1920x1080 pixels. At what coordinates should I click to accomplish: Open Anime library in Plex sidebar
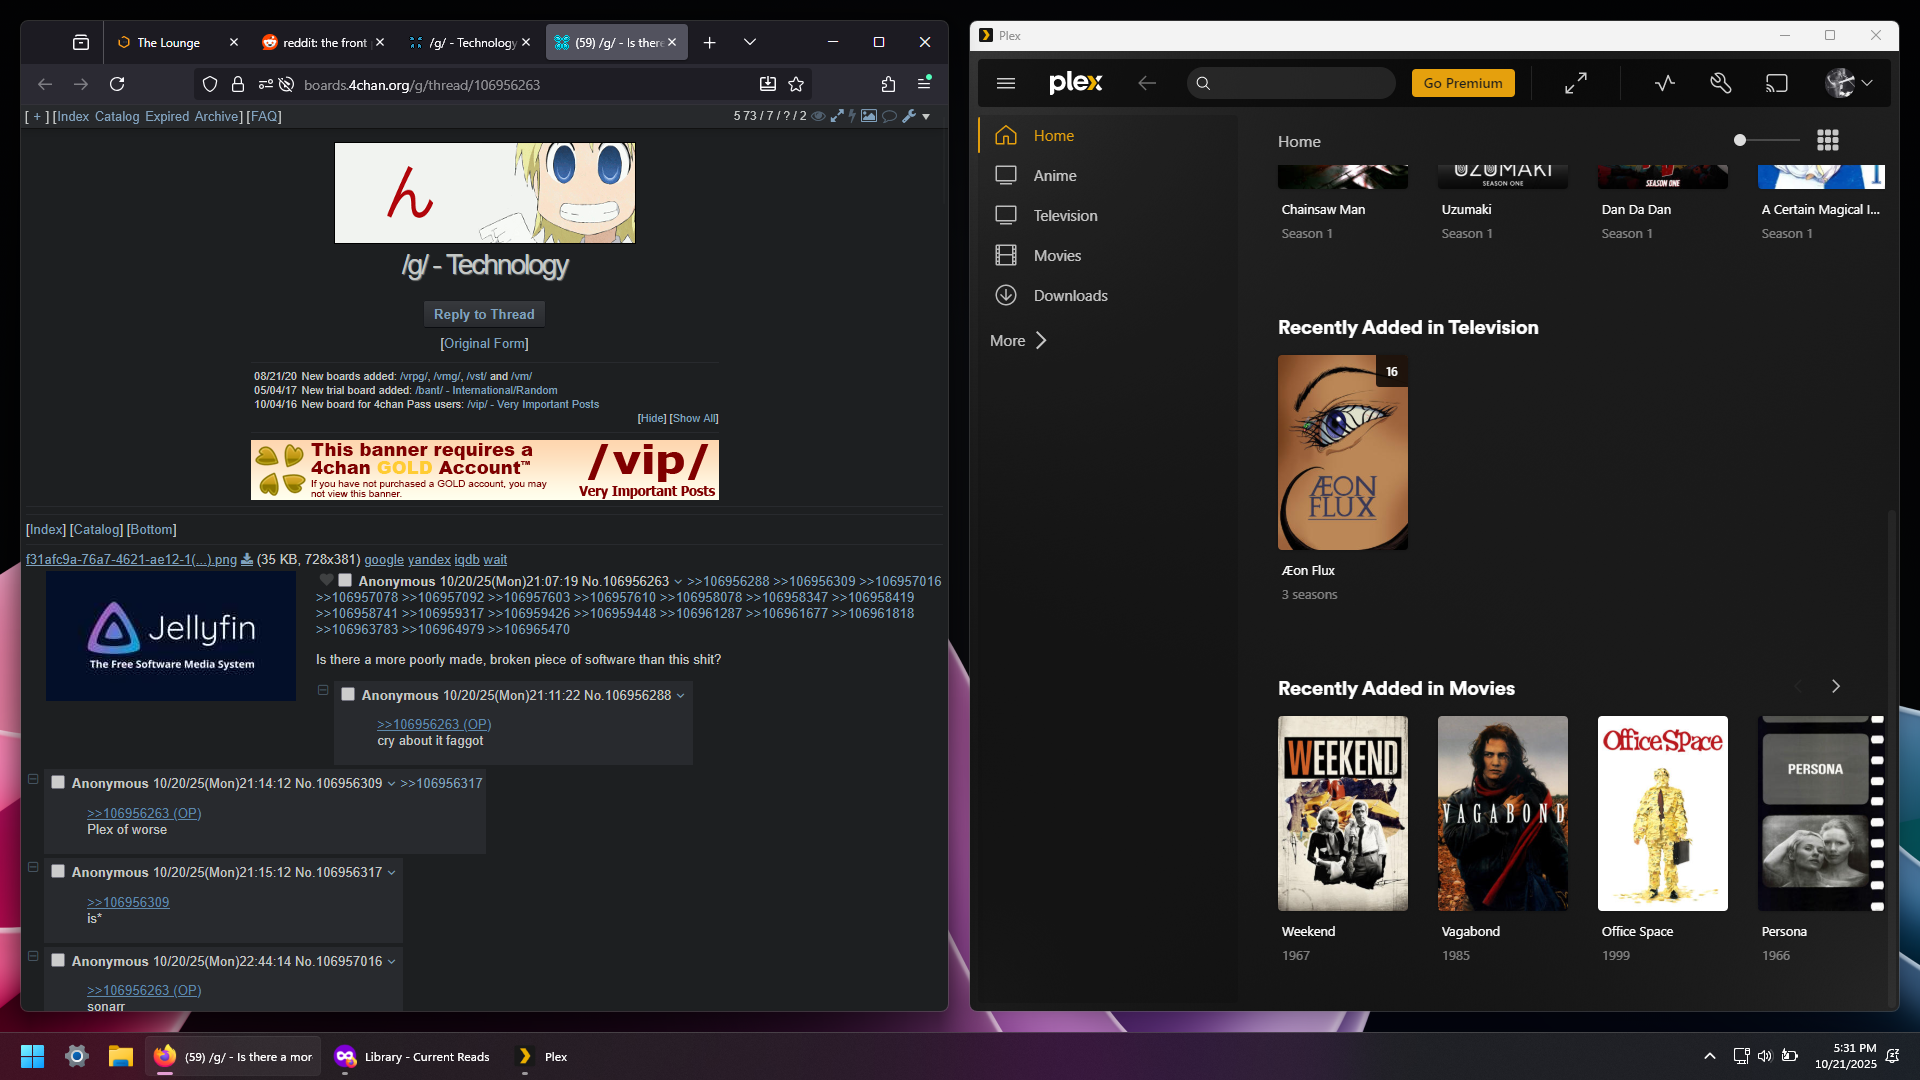pyautogui.click(x=1054, y=175)
